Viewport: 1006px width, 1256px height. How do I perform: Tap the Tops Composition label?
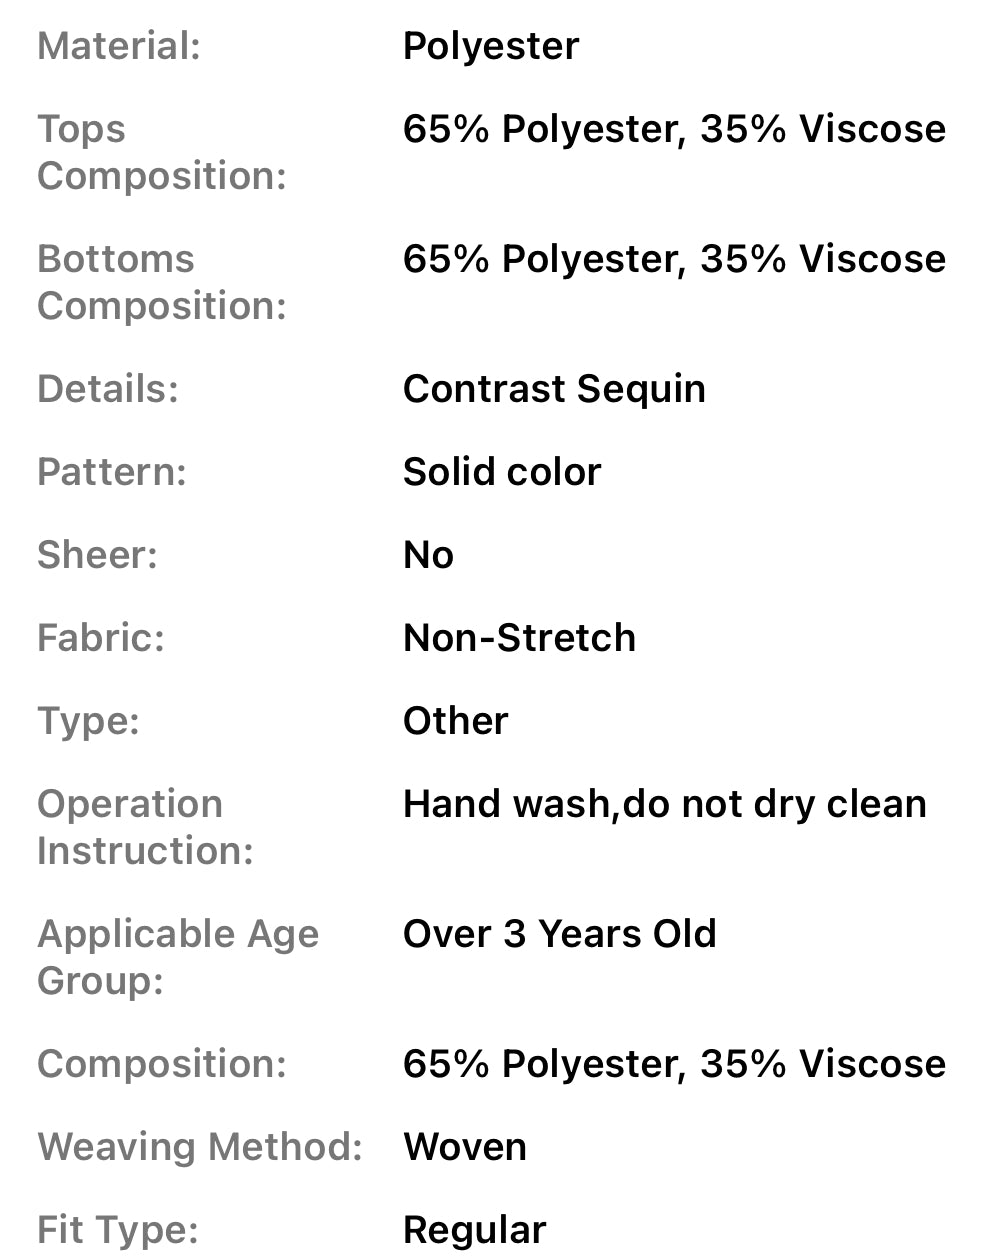[161, 152]
